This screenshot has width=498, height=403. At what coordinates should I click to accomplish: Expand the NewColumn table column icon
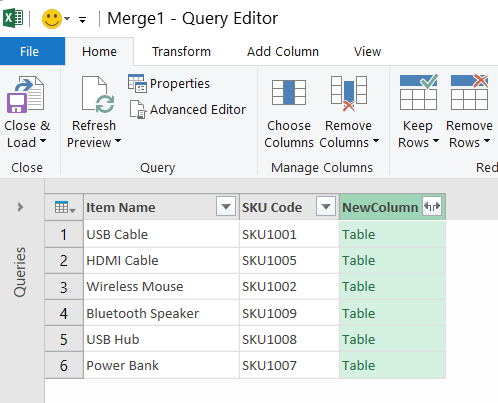[x=432, y=207]
